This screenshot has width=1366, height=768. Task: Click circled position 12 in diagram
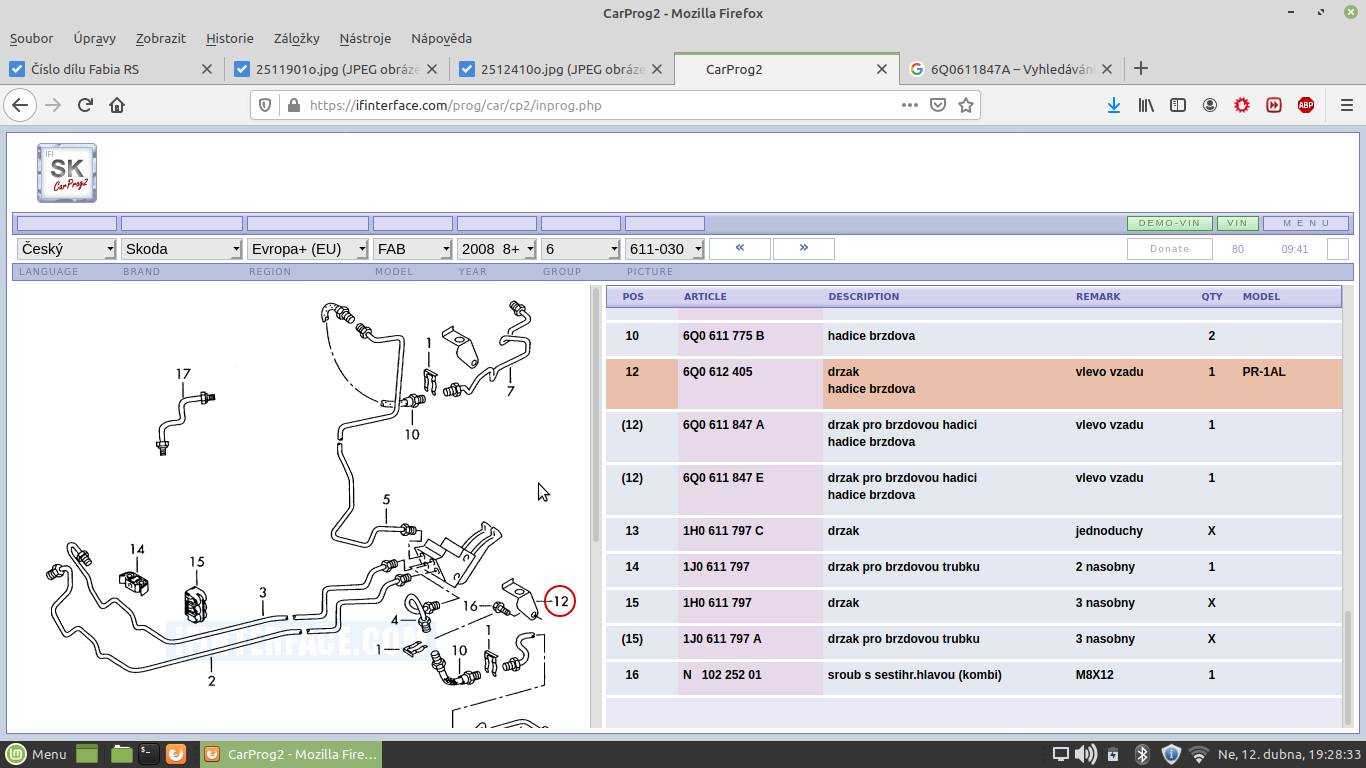pyautogui.click(x=560, y=601)
